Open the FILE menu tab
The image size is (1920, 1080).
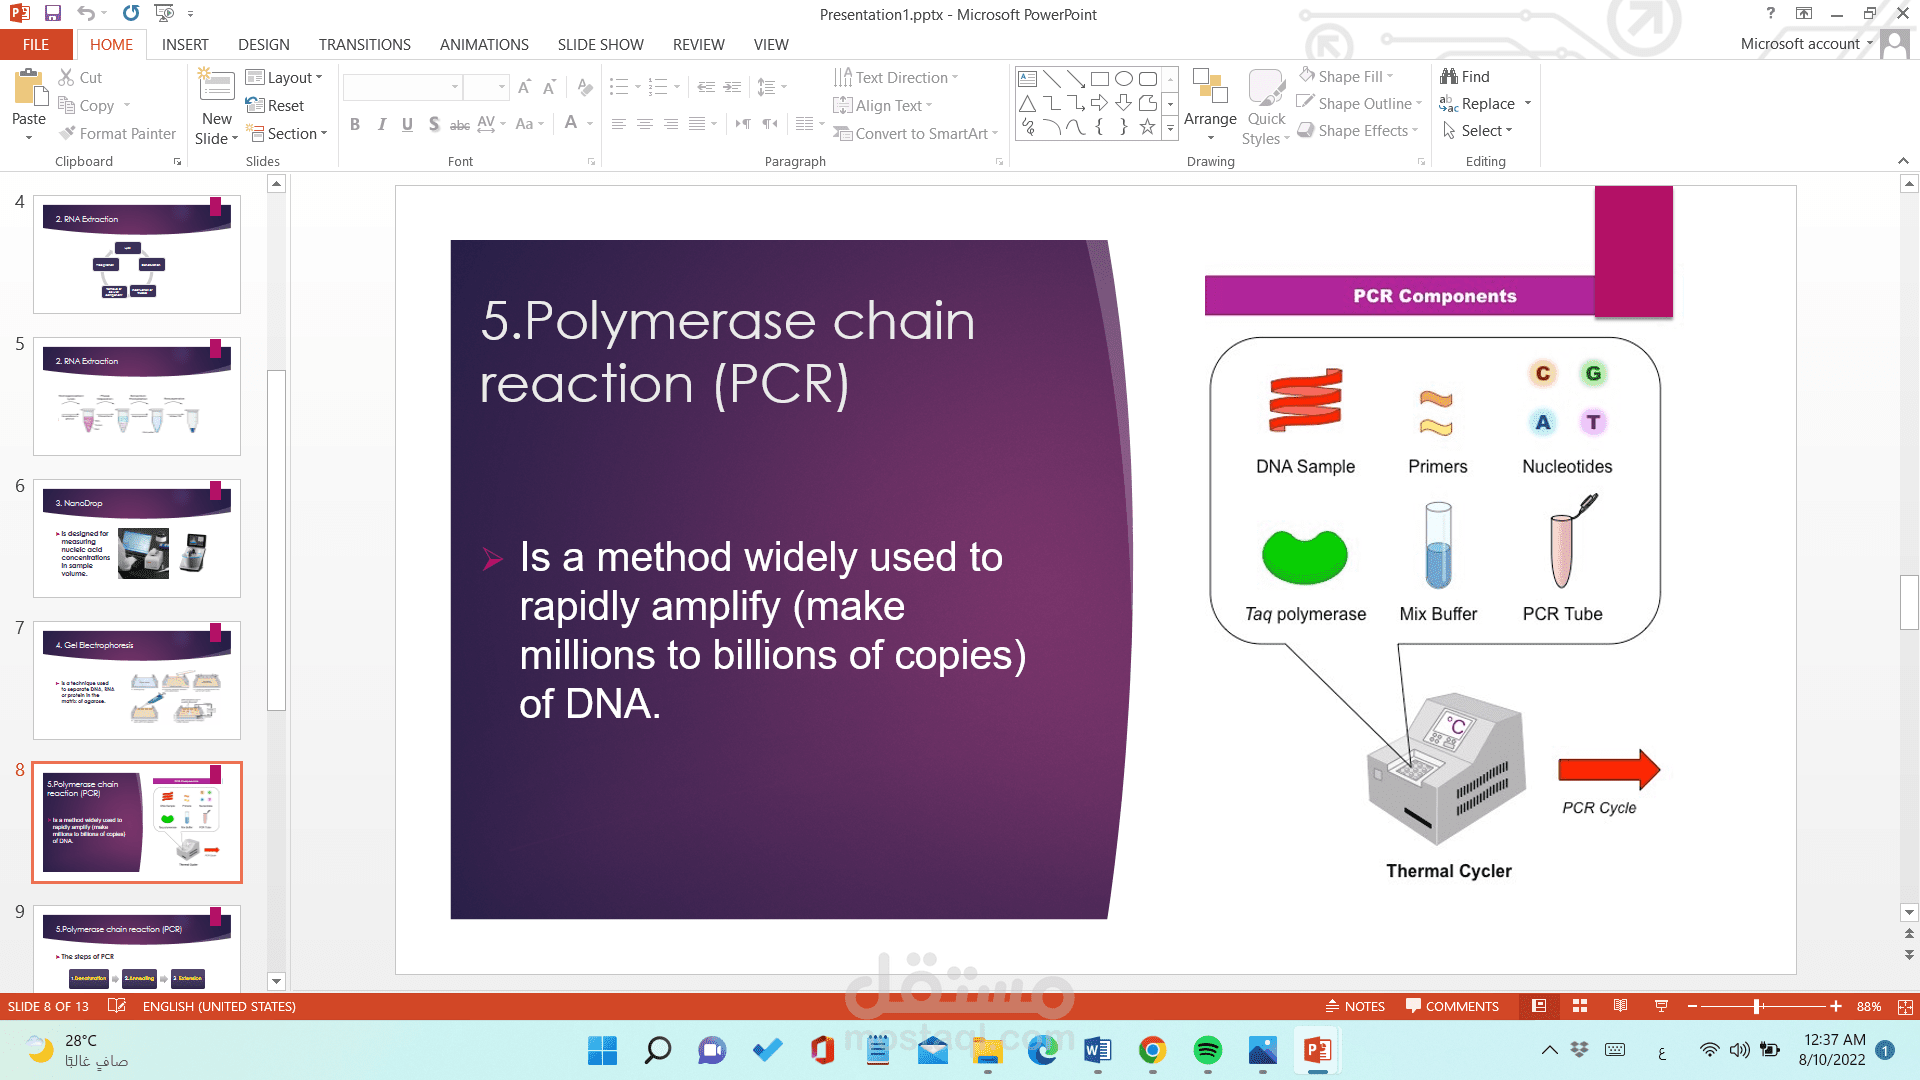pyautogui.click(x=36, y=44)
